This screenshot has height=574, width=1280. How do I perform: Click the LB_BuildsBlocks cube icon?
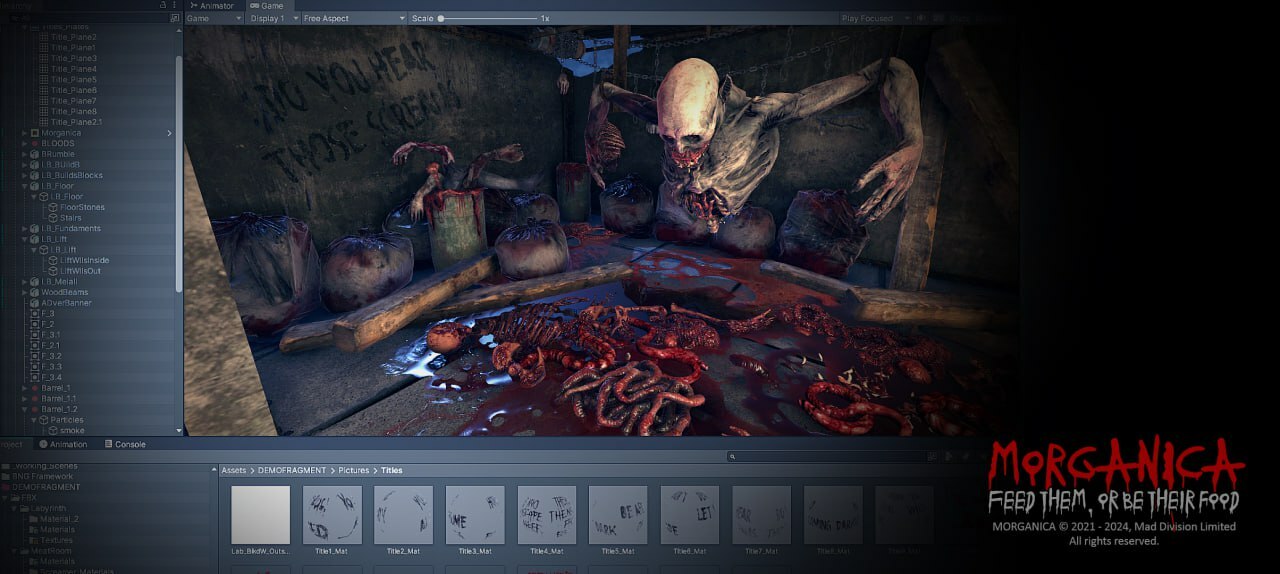tap(35, 175)
